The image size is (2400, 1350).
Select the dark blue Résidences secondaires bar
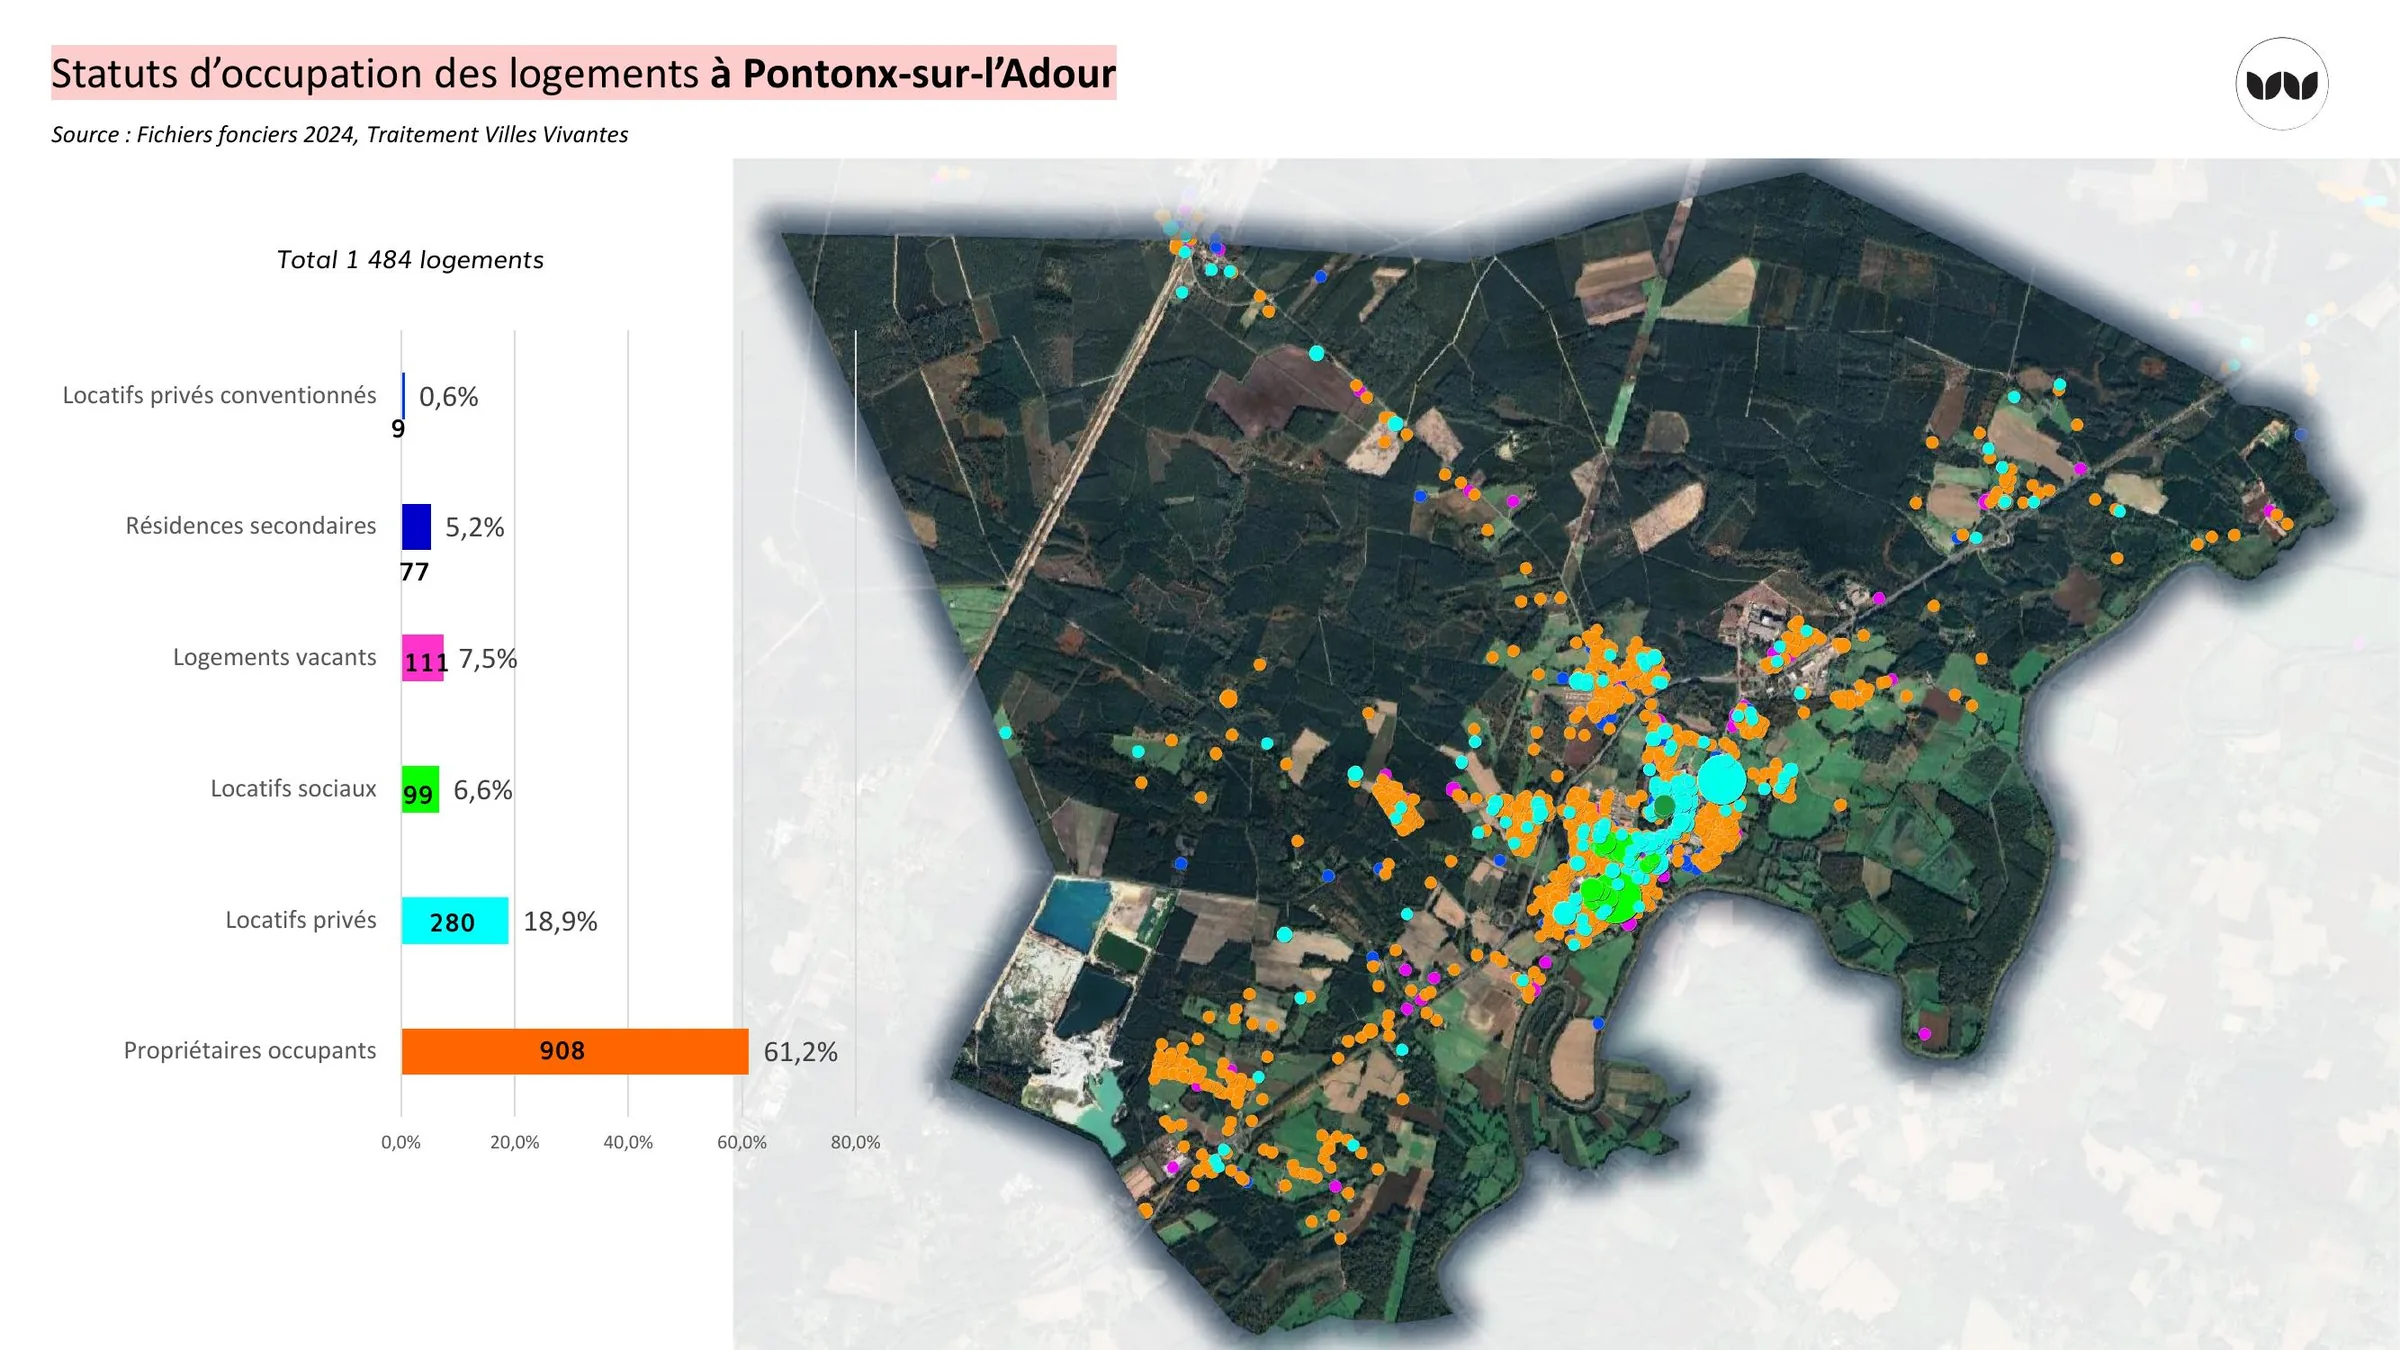[x=416, y=527]
